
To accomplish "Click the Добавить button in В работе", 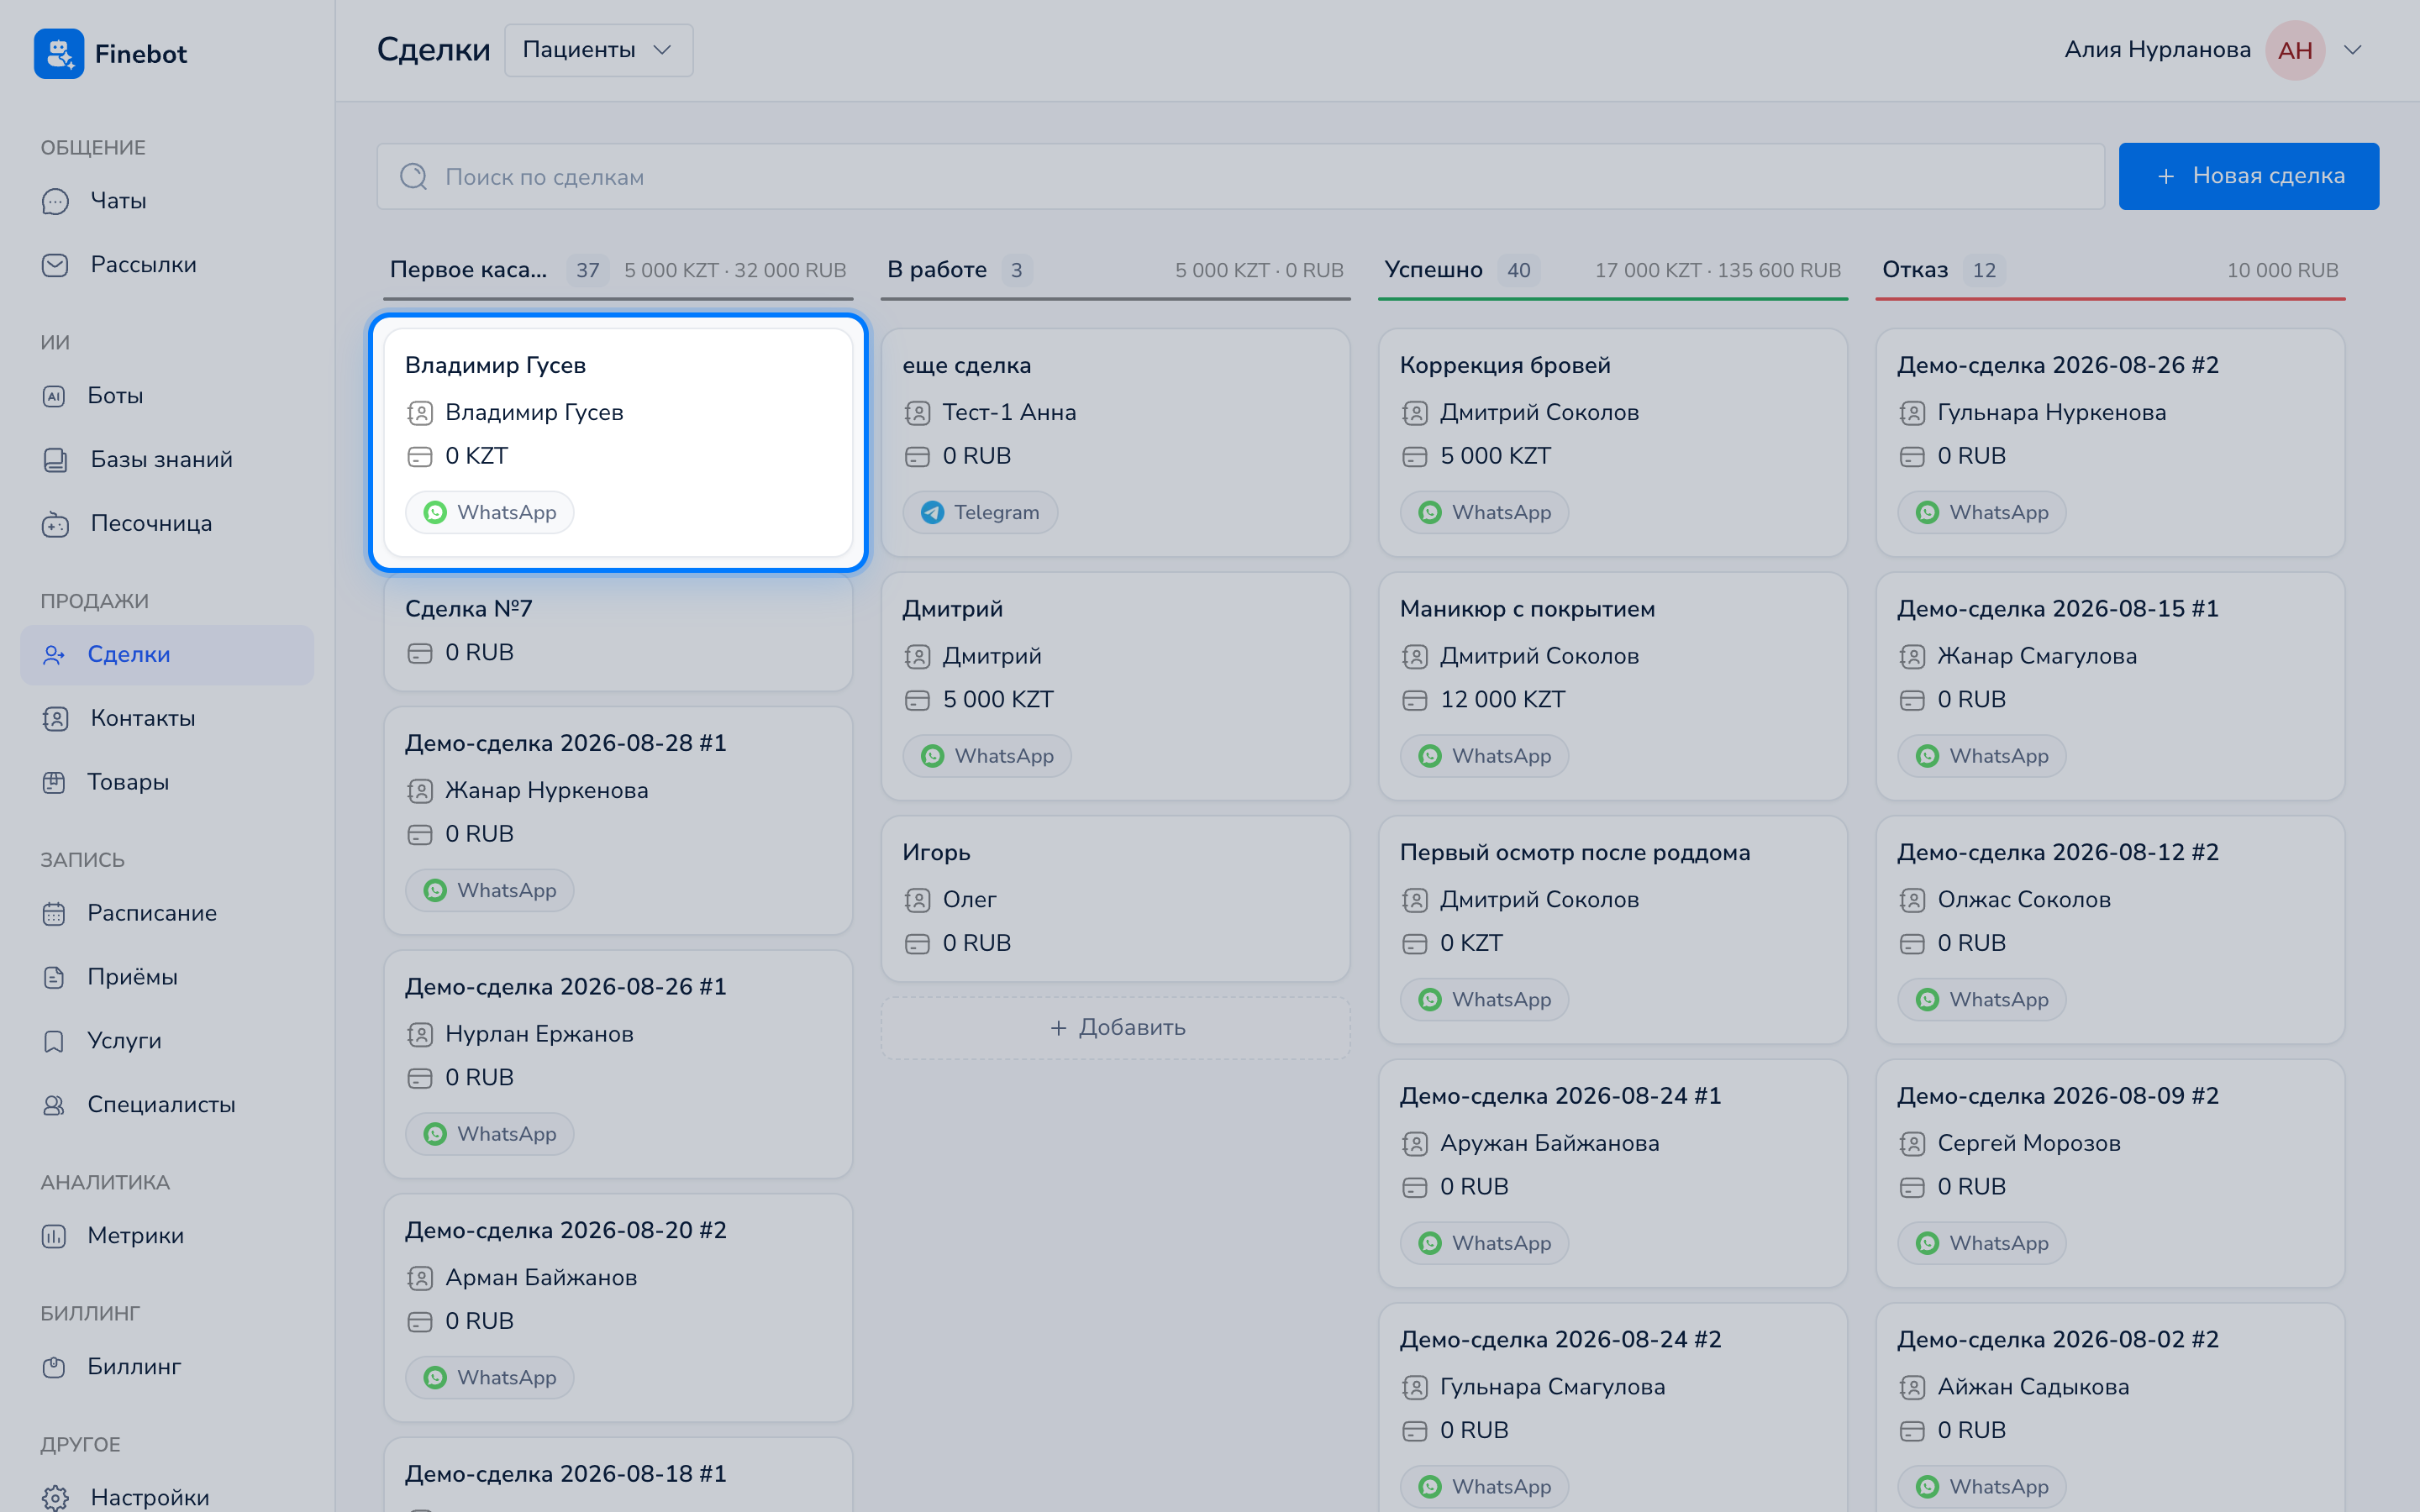I will [x=1115, y=1027].
